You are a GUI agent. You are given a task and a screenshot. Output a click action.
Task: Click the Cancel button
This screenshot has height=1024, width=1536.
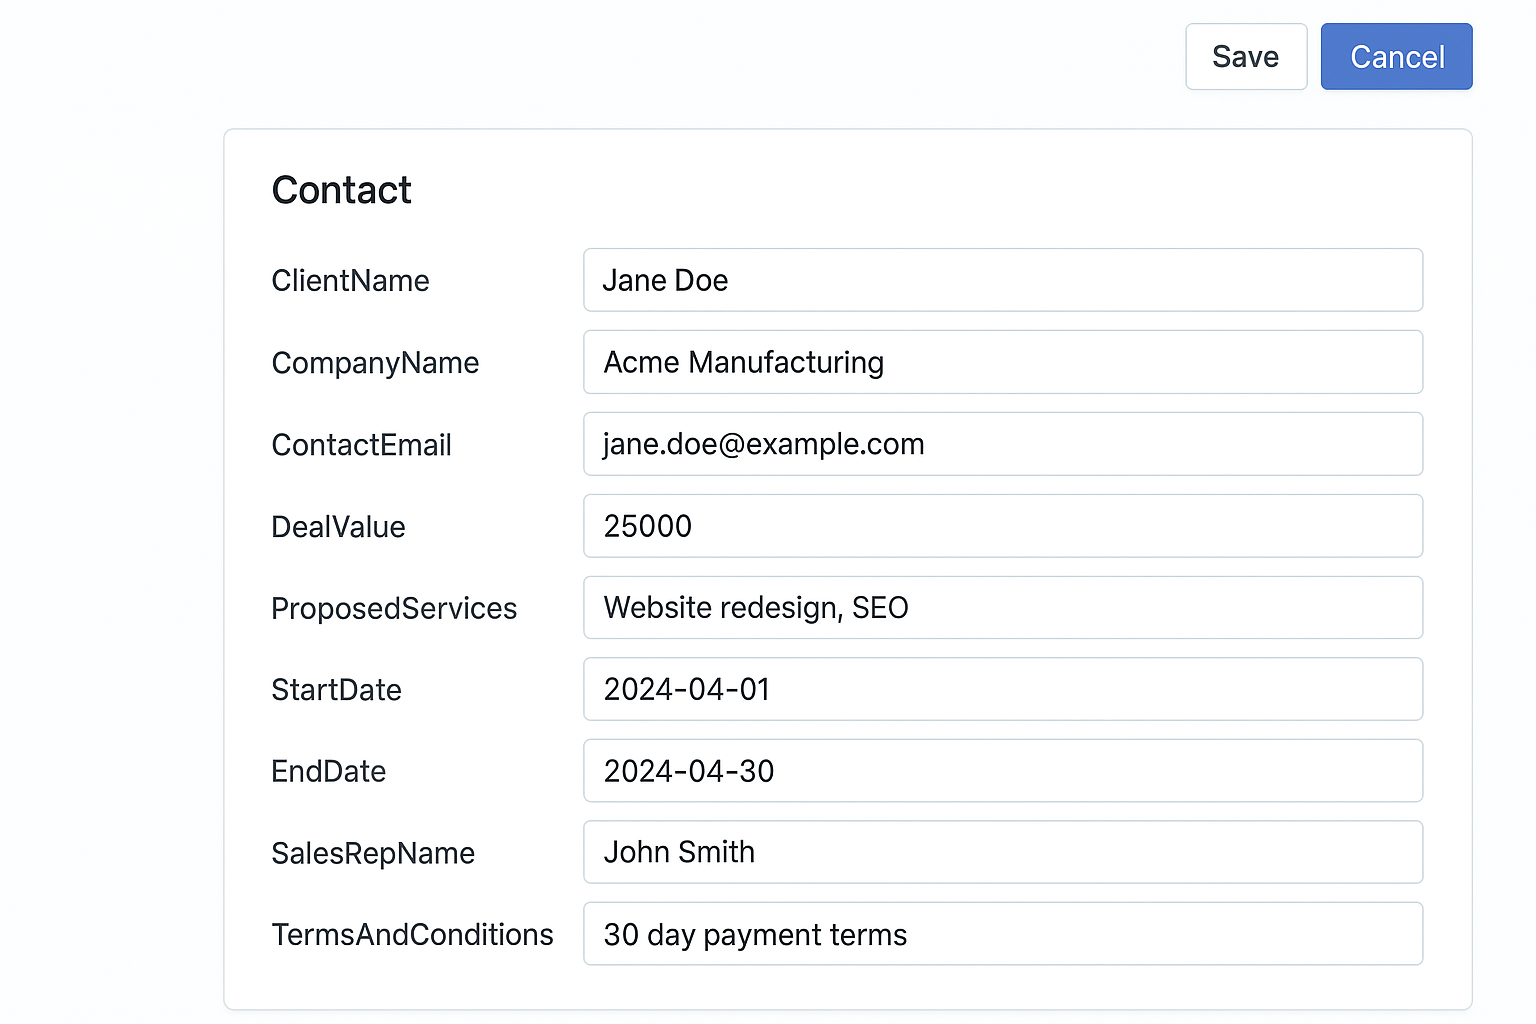click(1396, 56)
